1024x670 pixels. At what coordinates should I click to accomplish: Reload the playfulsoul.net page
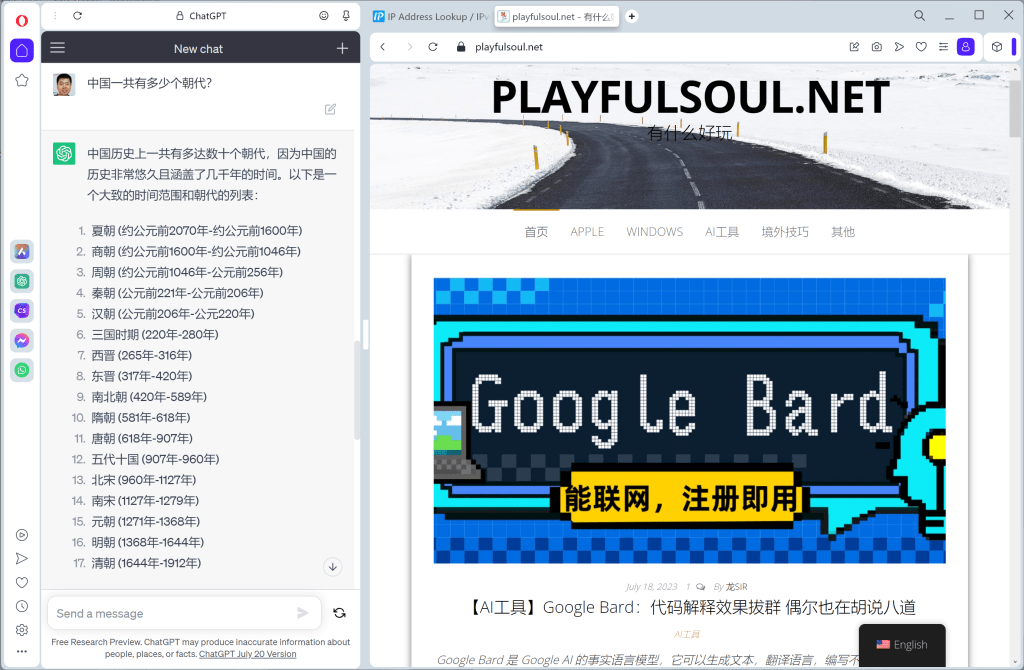click(x=433, y=47)
